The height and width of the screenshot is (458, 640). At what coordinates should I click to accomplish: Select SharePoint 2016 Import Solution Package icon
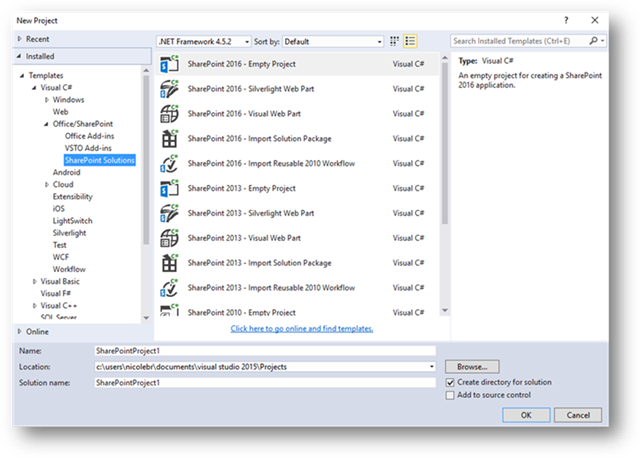169,139
